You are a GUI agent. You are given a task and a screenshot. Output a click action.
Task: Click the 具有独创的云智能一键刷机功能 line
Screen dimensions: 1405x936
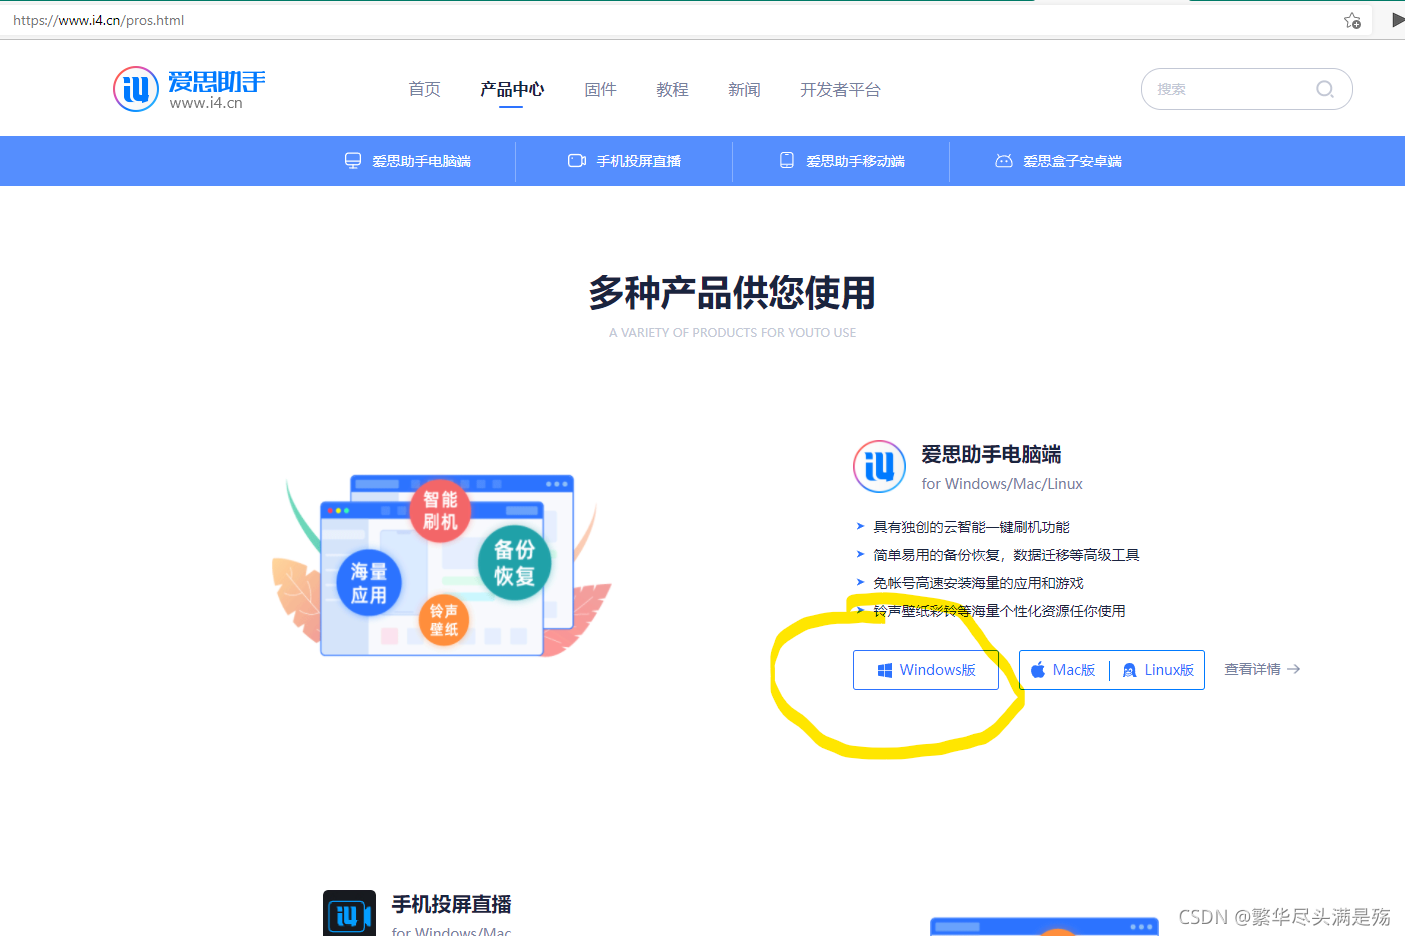click(x=971, y=527)
